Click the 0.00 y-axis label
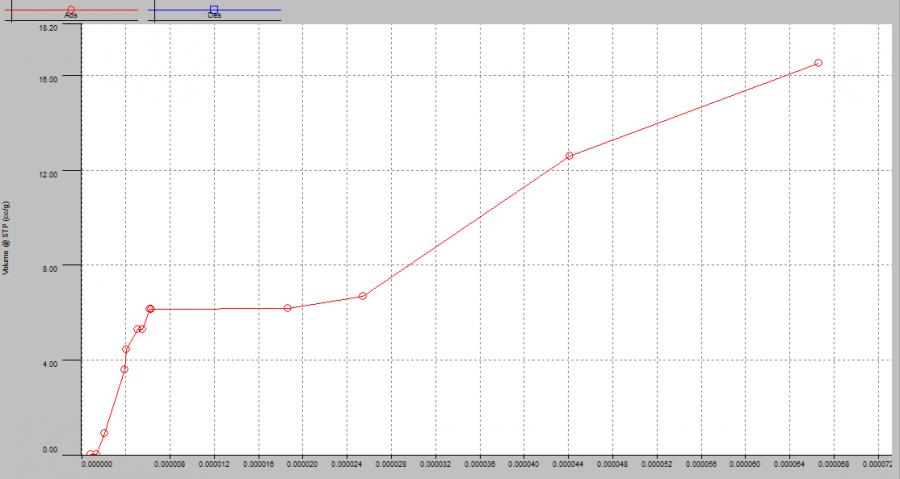 [x=50, y=450]
